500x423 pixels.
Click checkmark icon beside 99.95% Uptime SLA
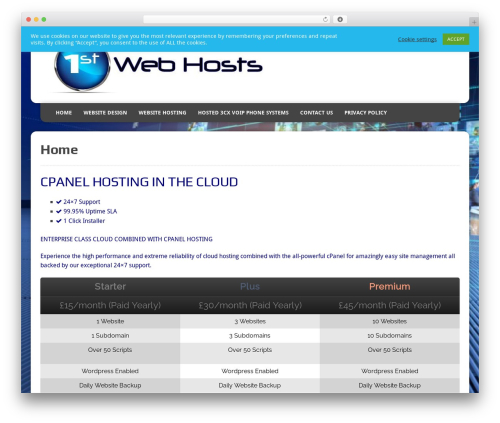click(59, 211)
